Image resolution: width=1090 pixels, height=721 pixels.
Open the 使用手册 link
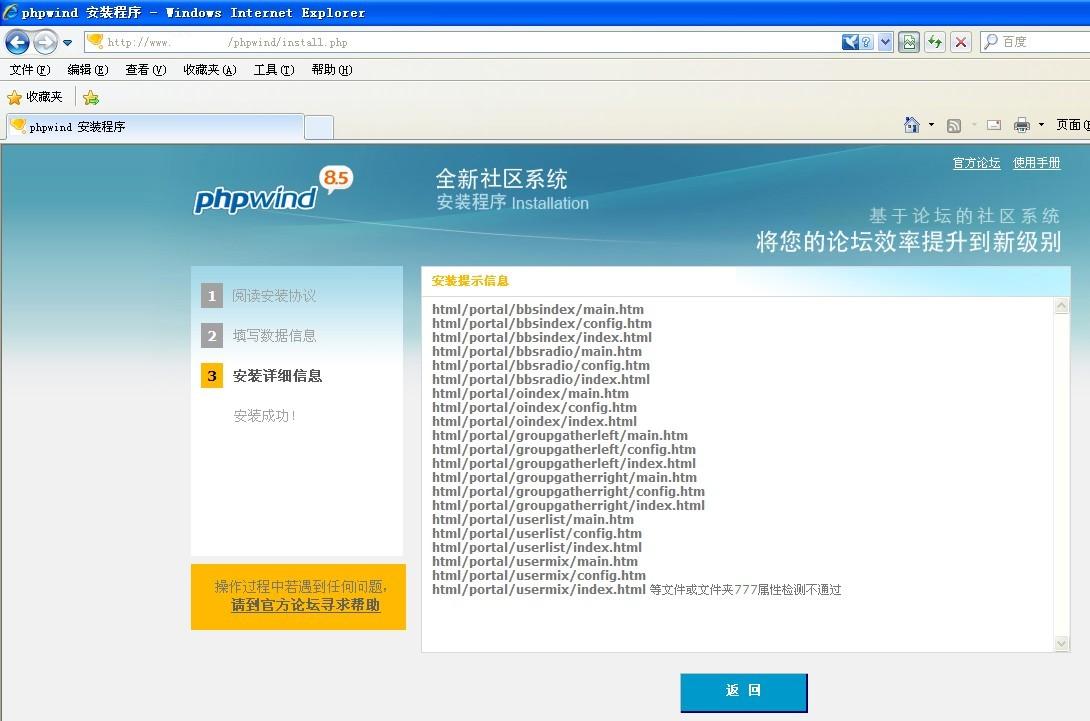click(1036, 163)
